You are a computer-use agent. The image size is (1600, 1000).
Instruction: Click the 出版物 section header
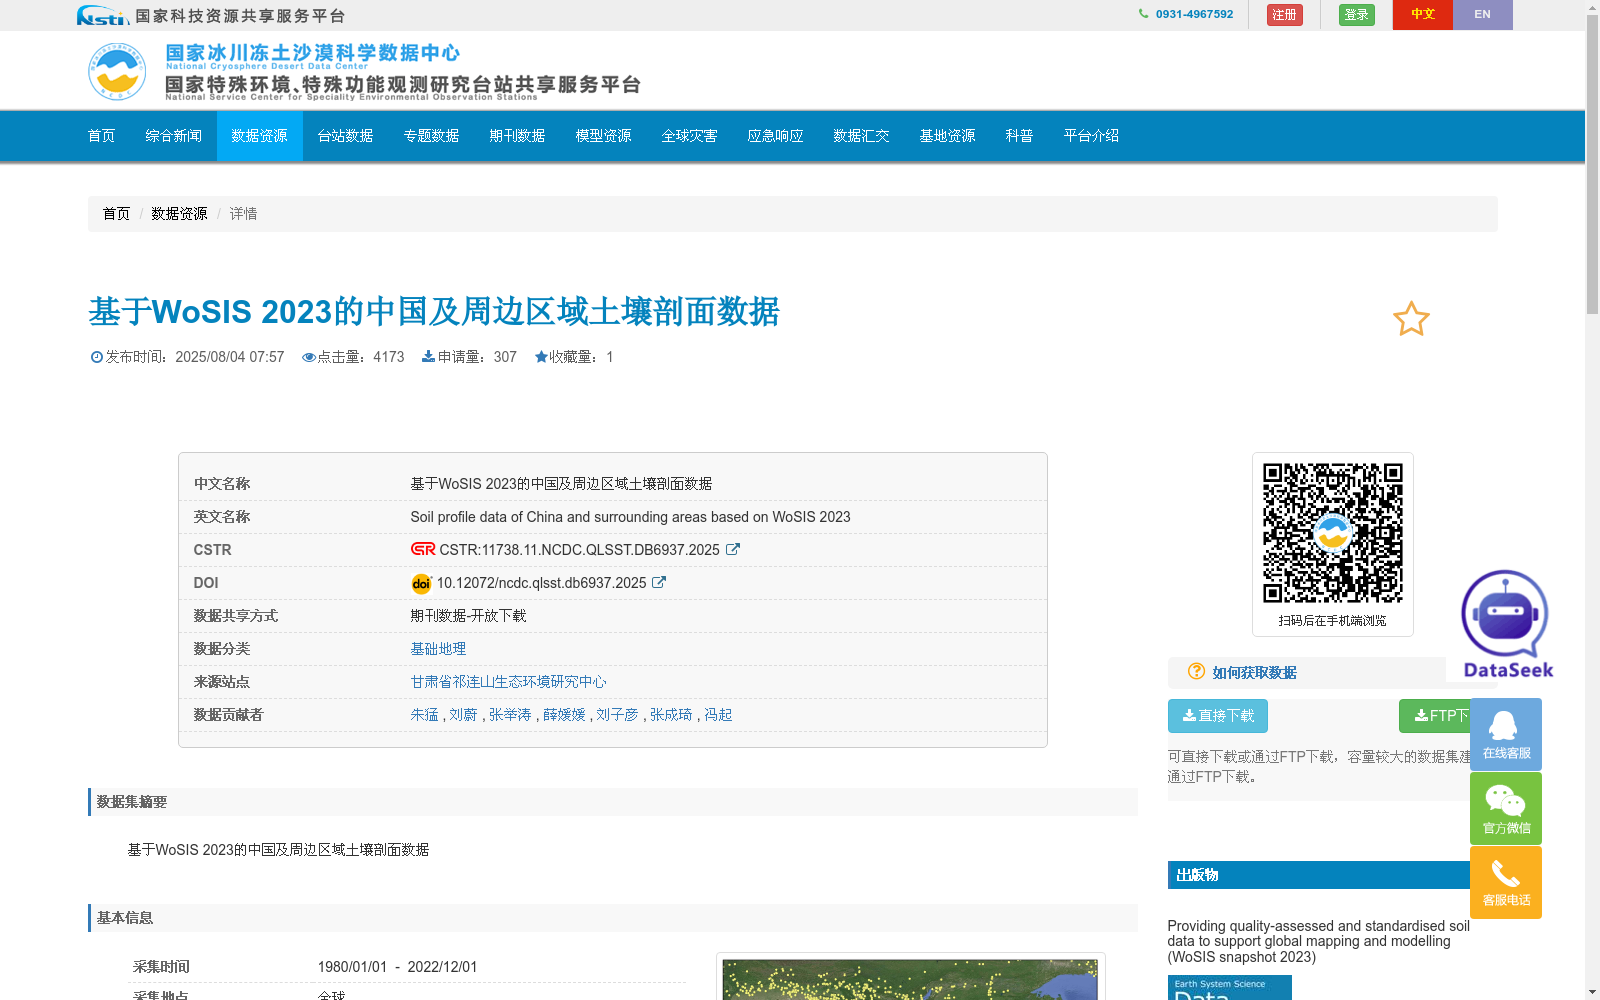click(1318, 875)
